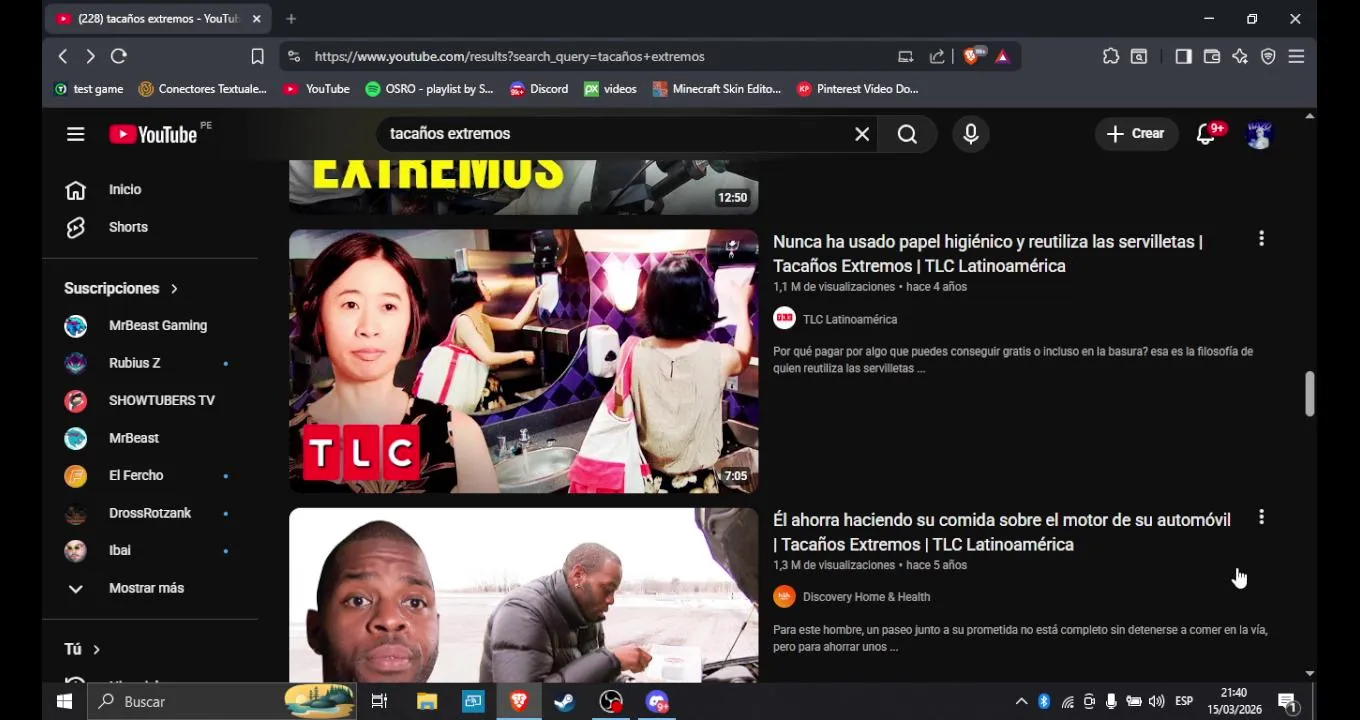Open the TLC servilletas video thumbnail
Image resolution: width=1360 pixels, height=720 pixels.
pyautogui.click(x=524, y=361)
